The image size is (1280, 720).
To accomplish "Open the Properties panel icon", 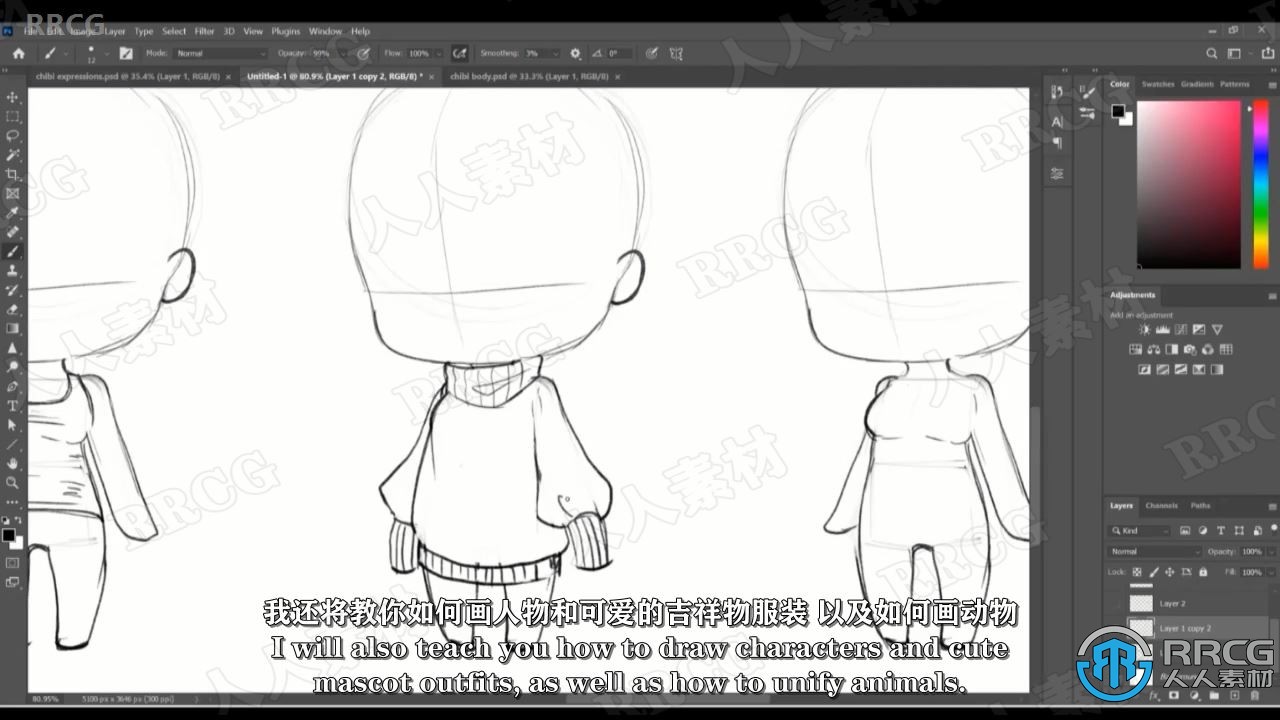I will pos(1057,173).
